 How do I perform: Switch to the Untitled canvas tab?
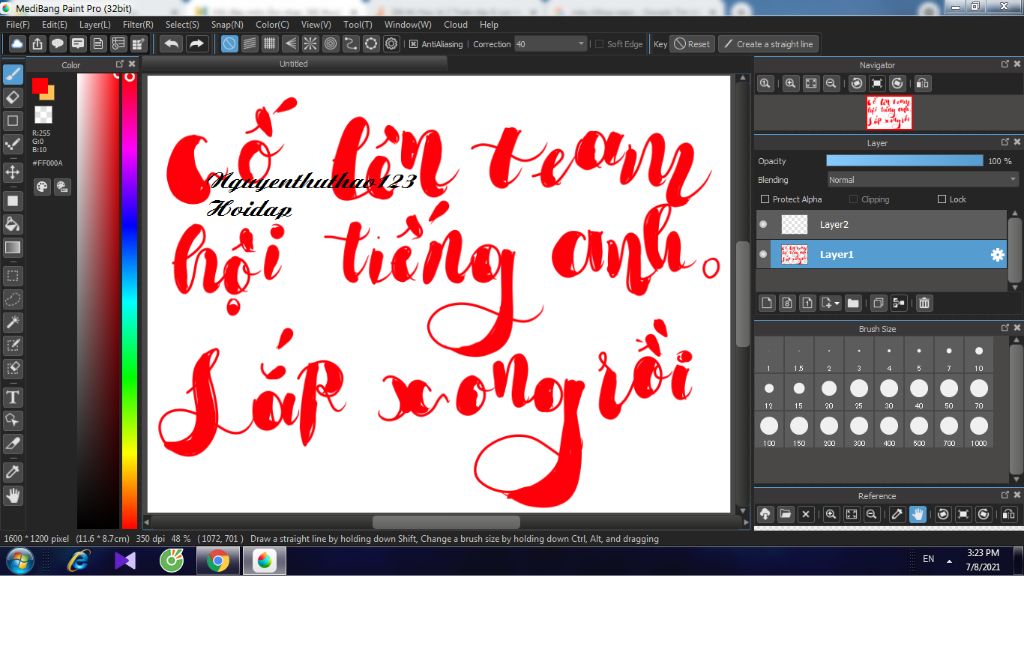pyautogui.click(x=294, y=63)
